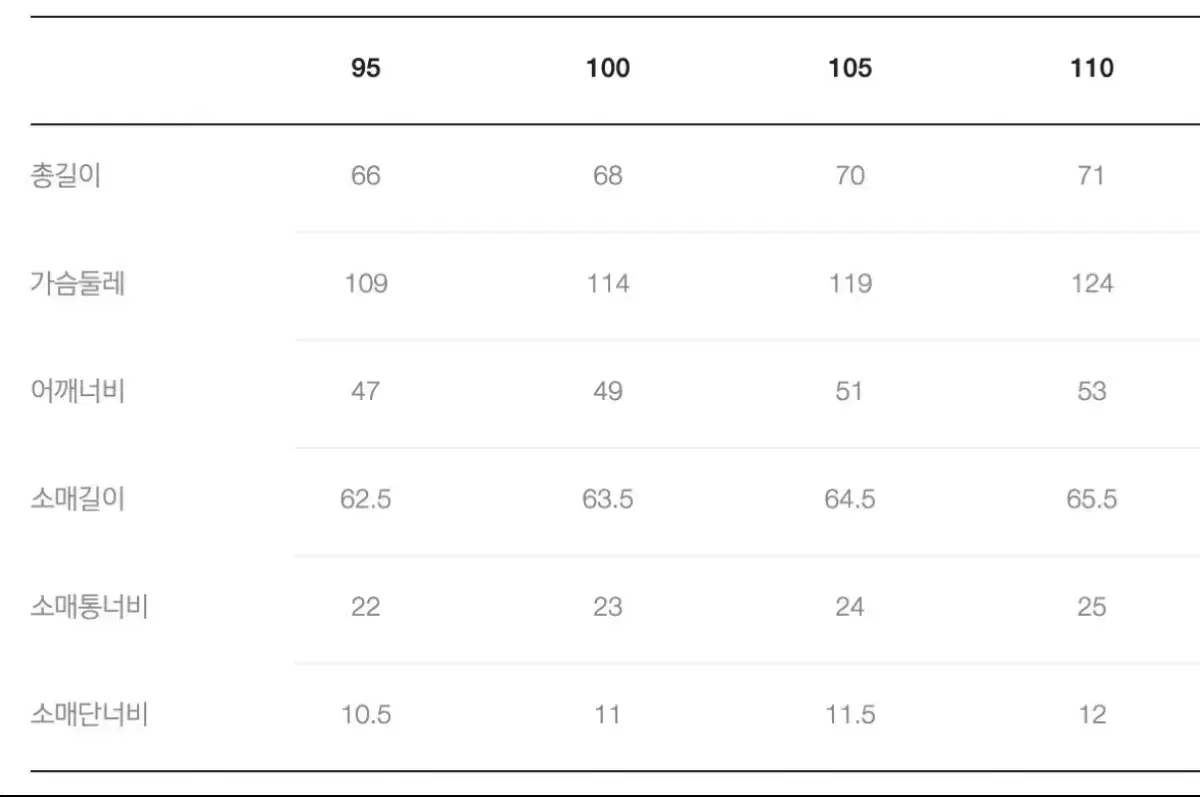Click the 어깨너비 value 51 cell
1200x797 pixels.
849,391
